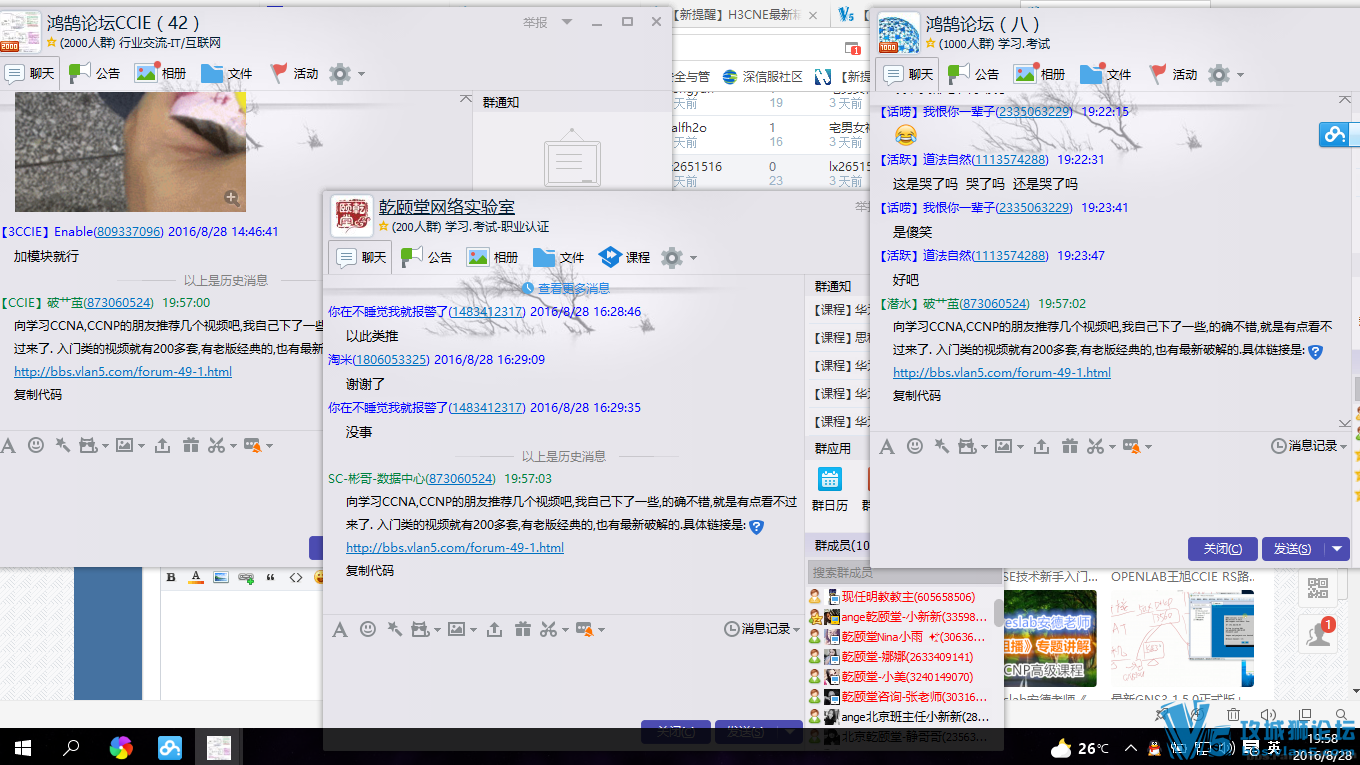The width and height of the screenshot is (1360, 765).
Task: Click scroll-down arrow in 鸿鹄论坛（八） chat
Action: click(1344, 423)
